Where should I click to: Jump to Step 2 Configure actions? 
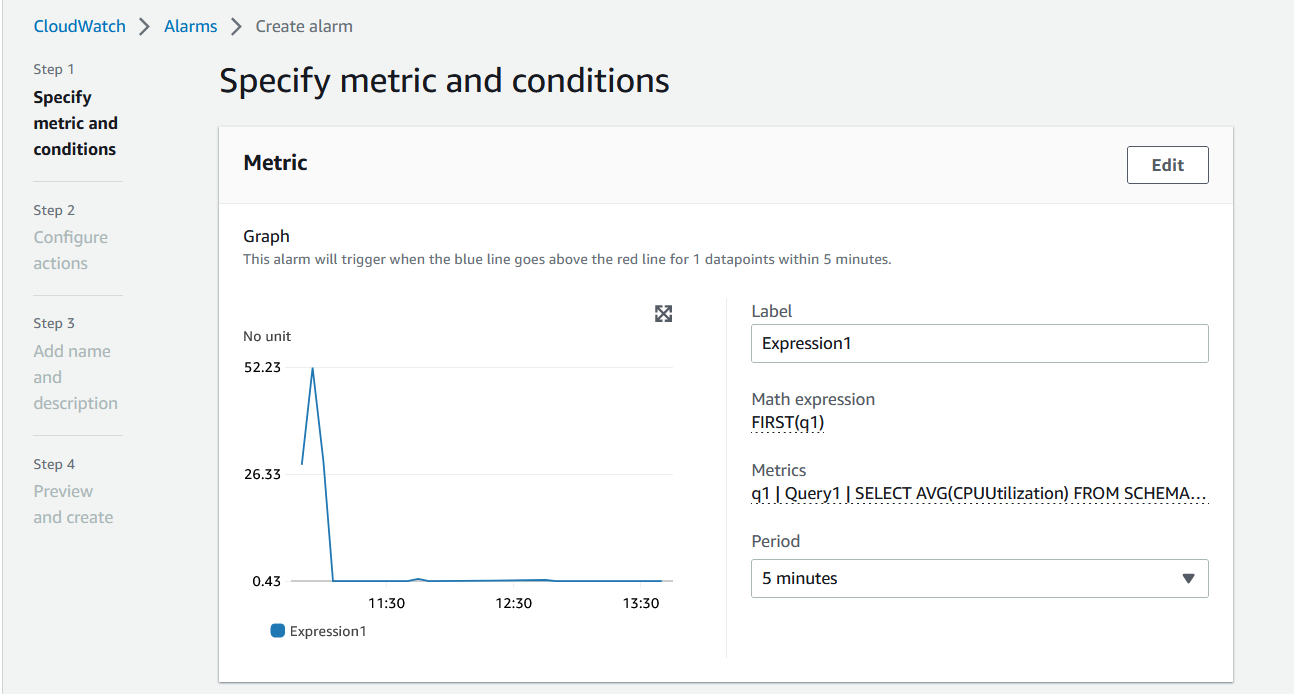70,250
